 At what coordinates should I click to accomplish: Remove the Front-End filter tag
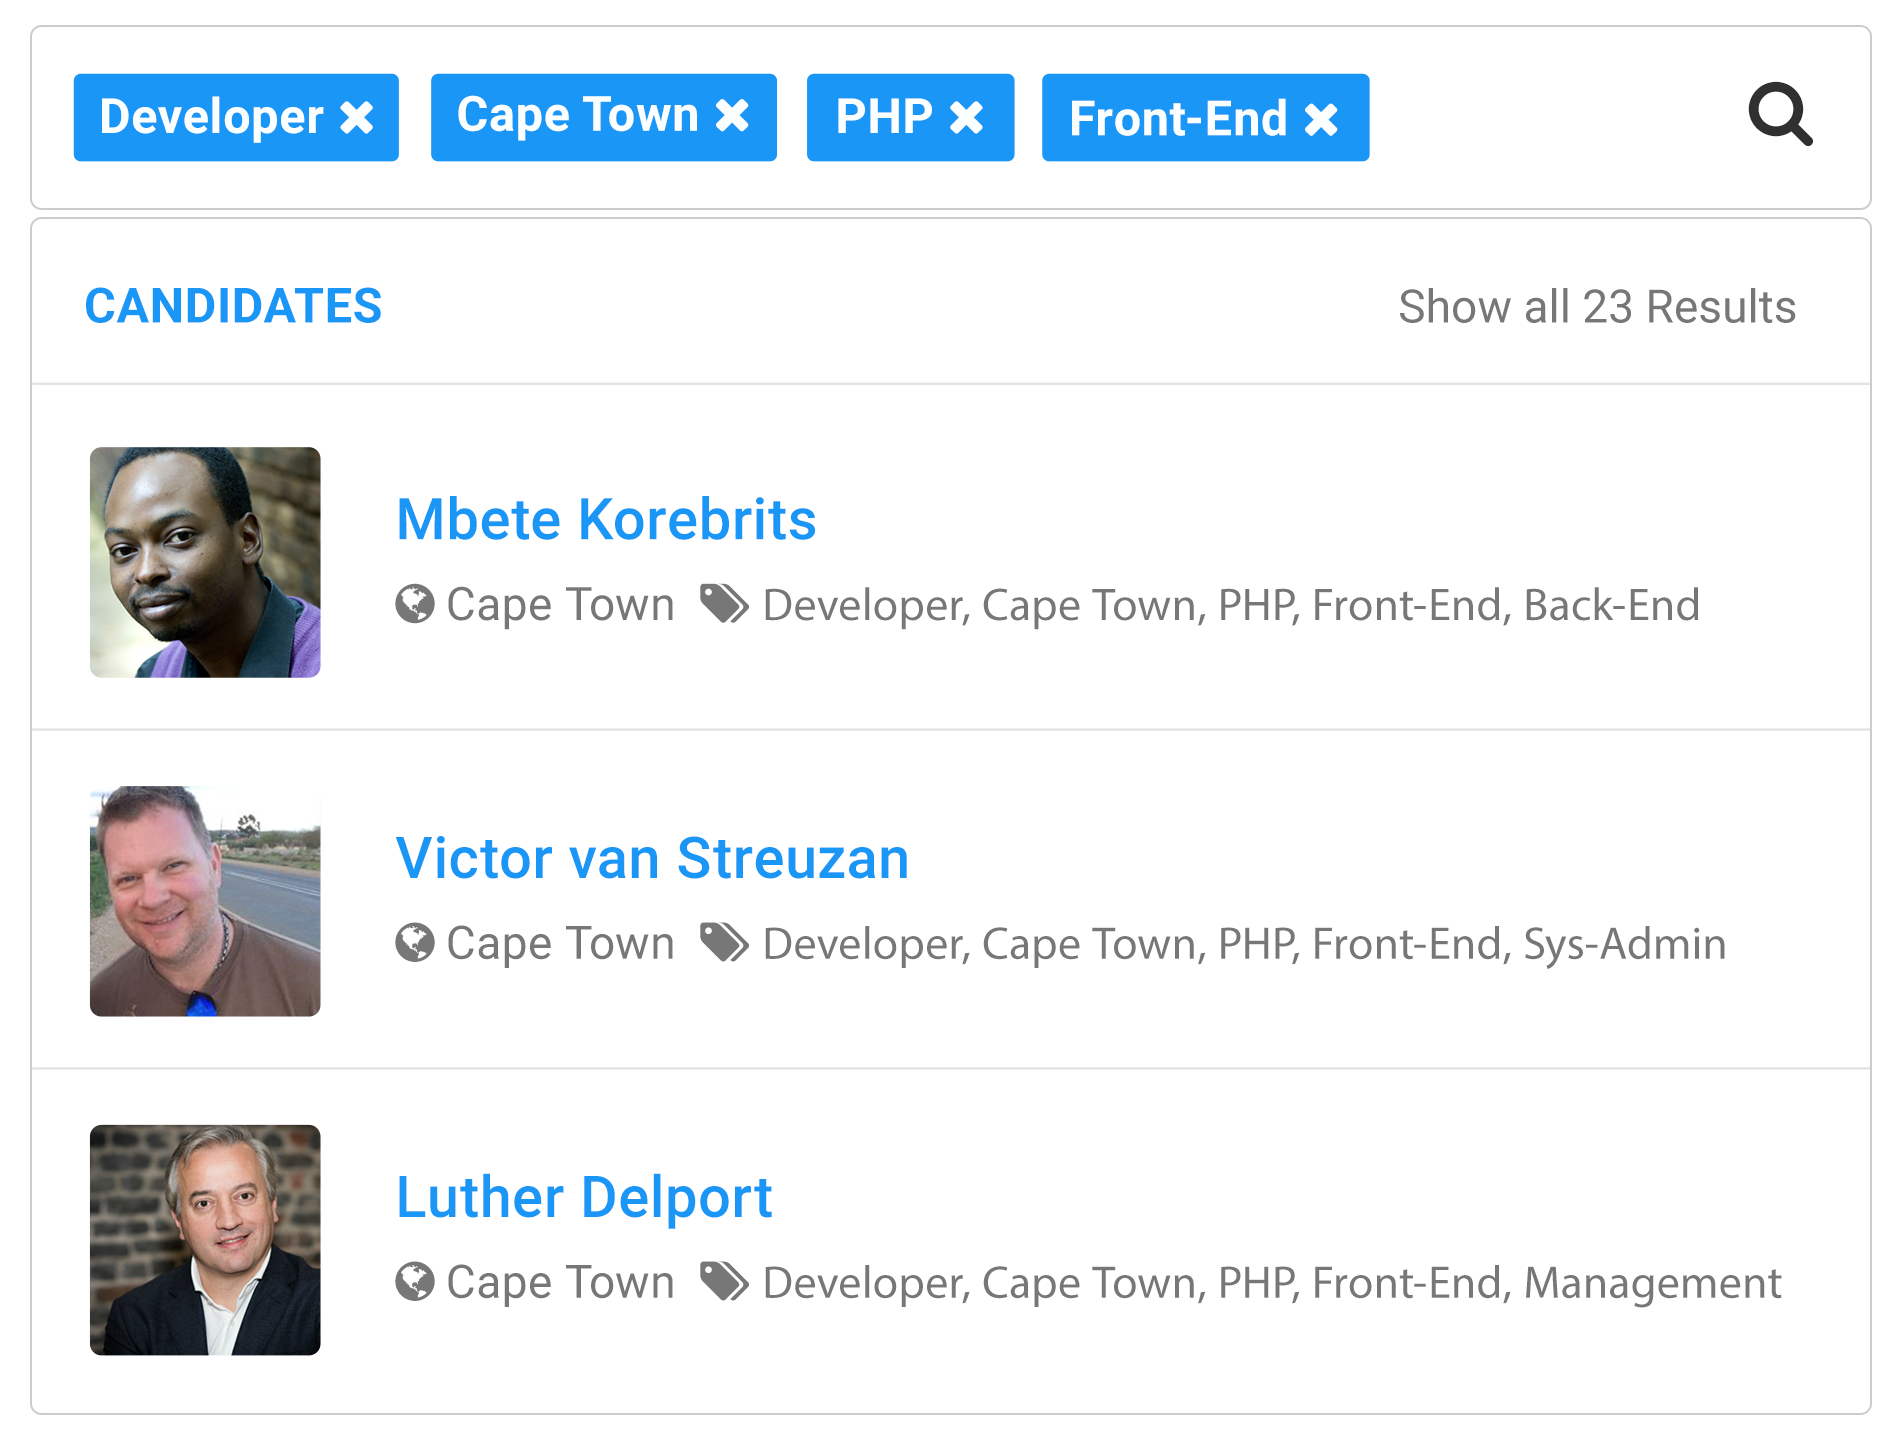point(1321,120)
